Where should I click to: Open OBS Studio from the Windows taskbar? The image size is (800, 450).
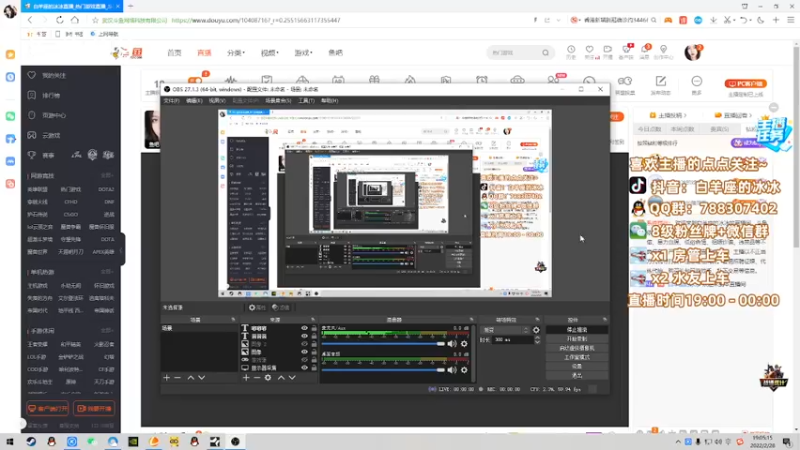click(235, 441)
